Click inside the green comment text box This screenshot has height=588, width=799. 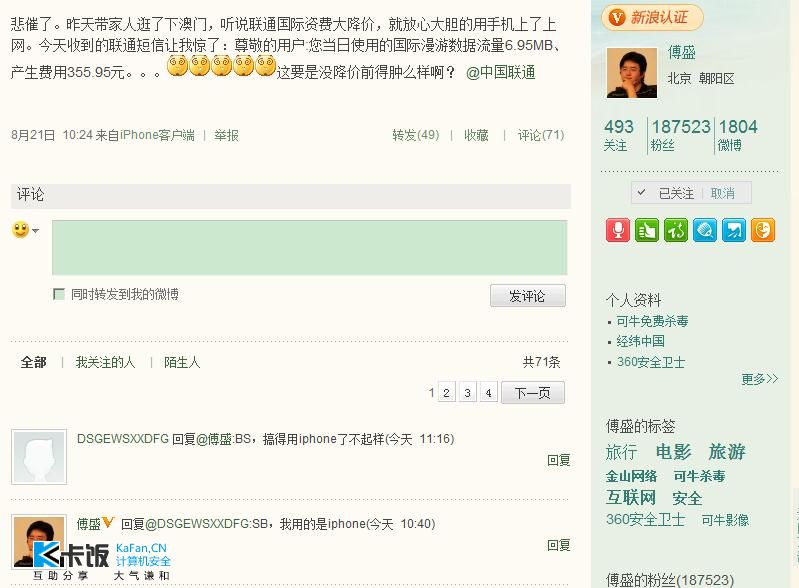click(309, 248)
